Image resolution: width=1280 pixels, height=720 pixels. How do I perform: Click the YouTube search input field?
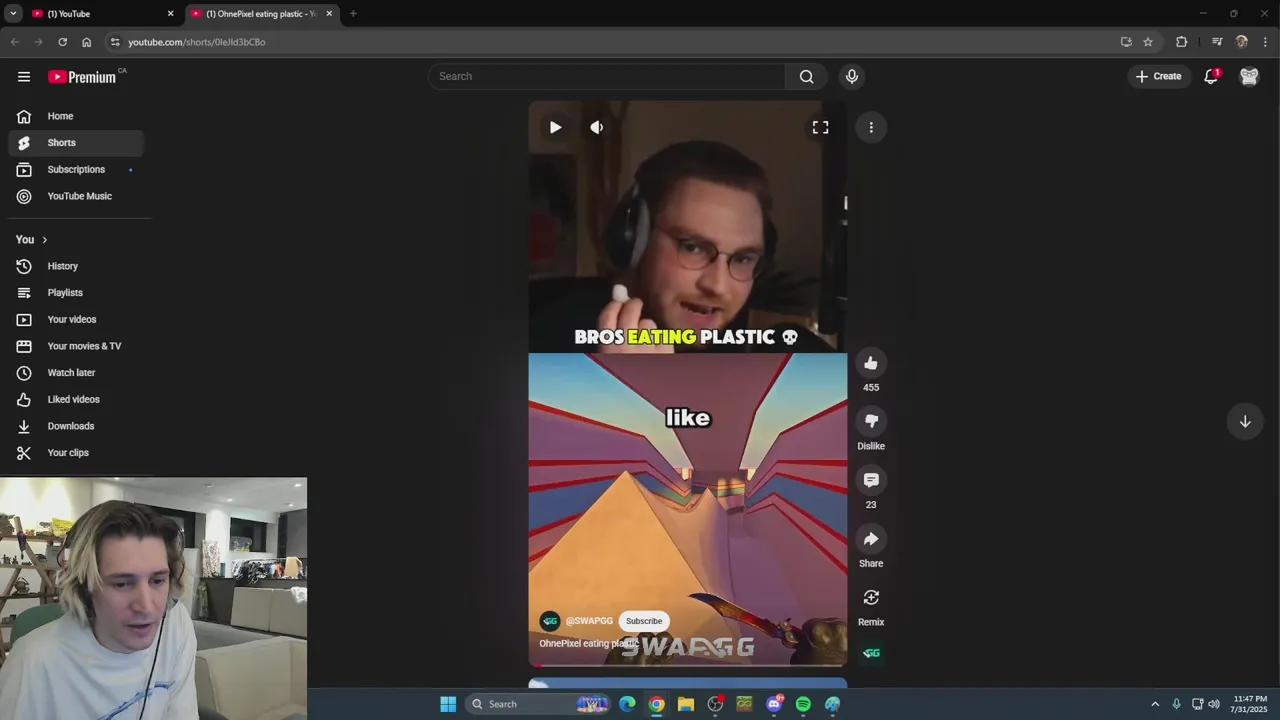point(607,77)
